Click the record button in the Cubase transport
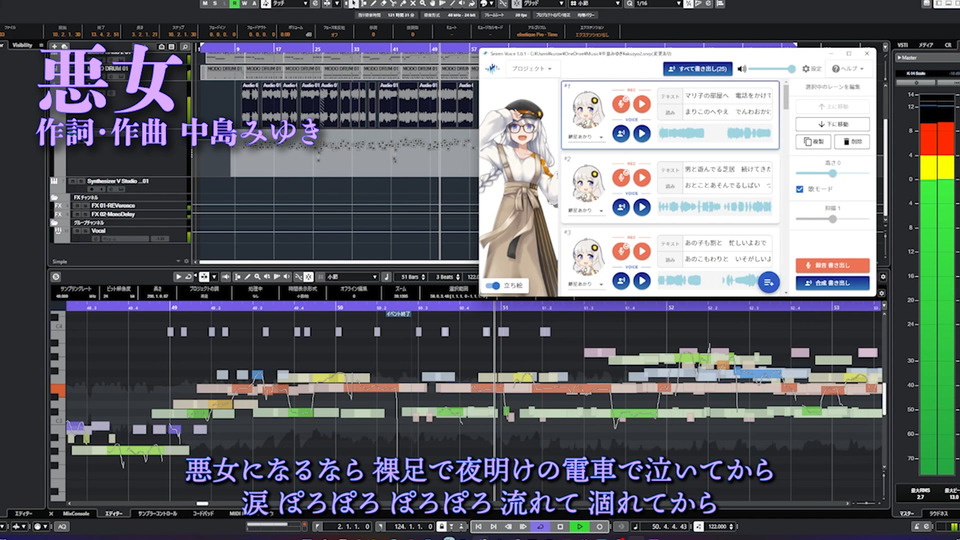The height and width of the screenshot is (540, 960). pyautogui.click(x=599, y=527)
